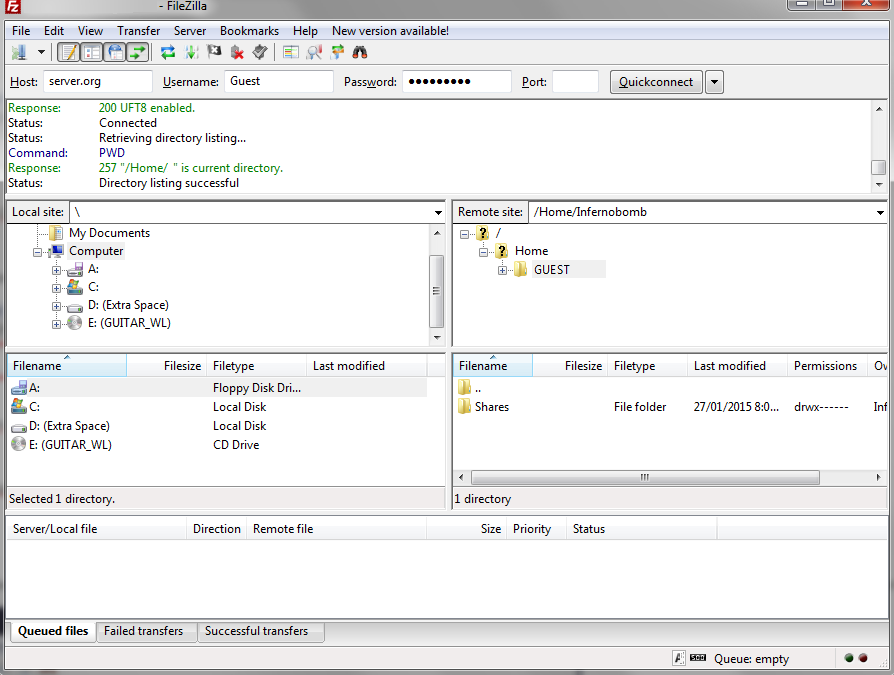Open the Transfer menu

click(139, 31)
